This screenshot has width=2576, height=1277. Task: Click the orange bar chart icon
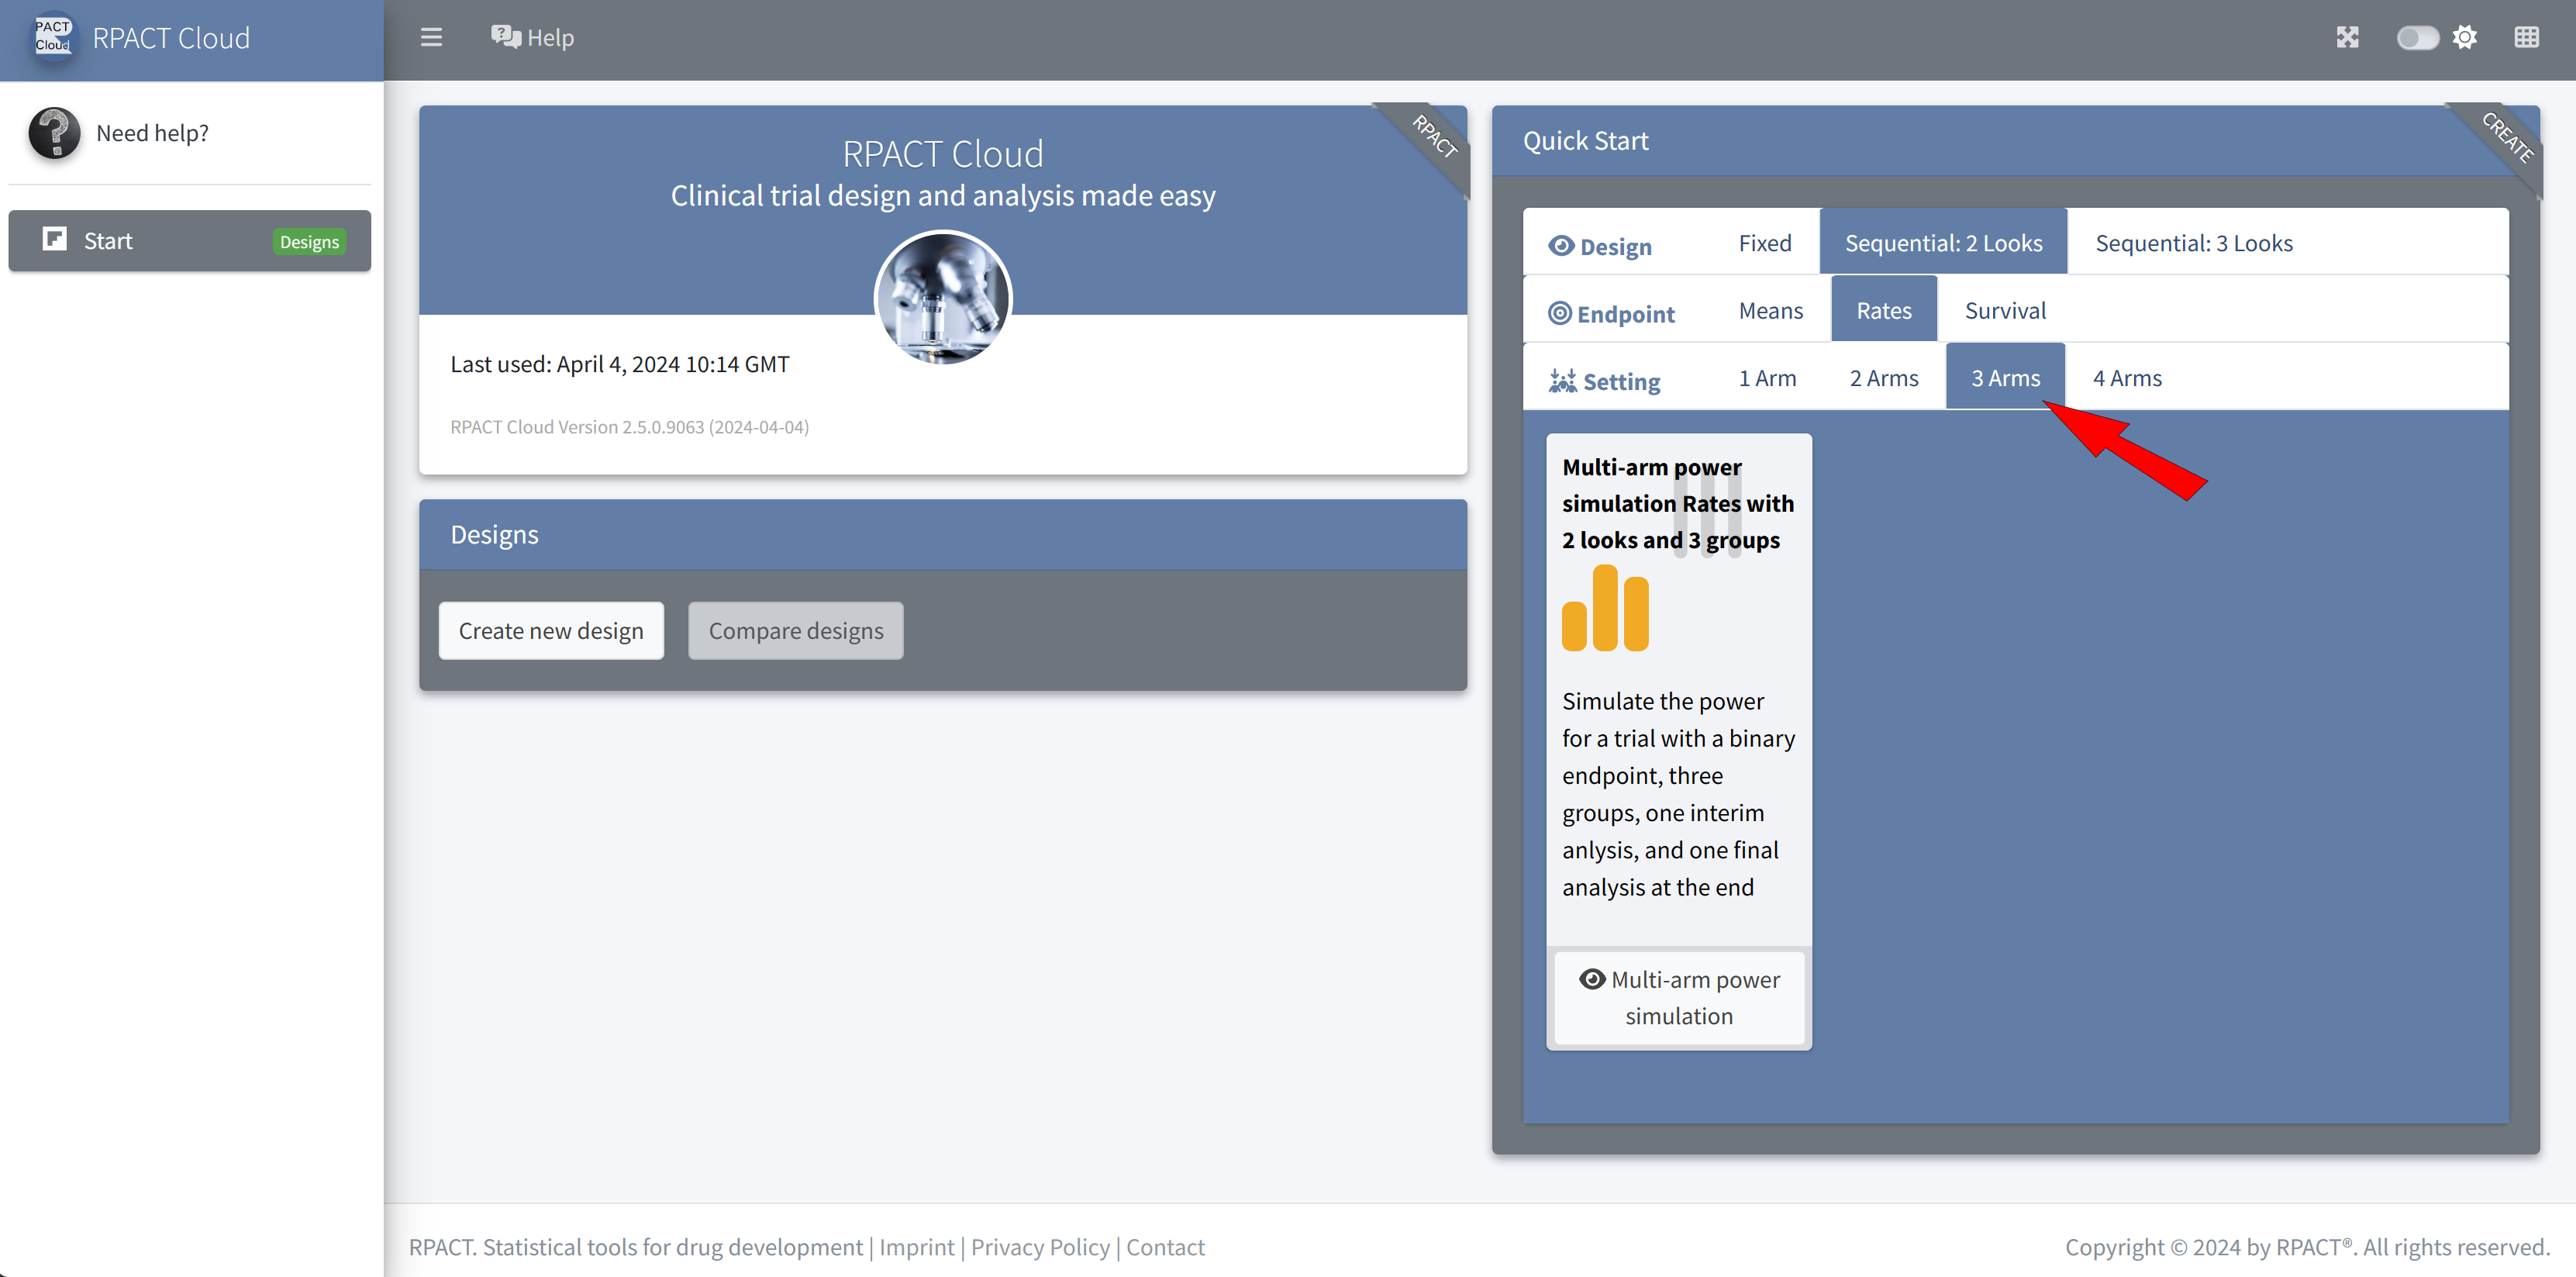tap(1605, 609)
